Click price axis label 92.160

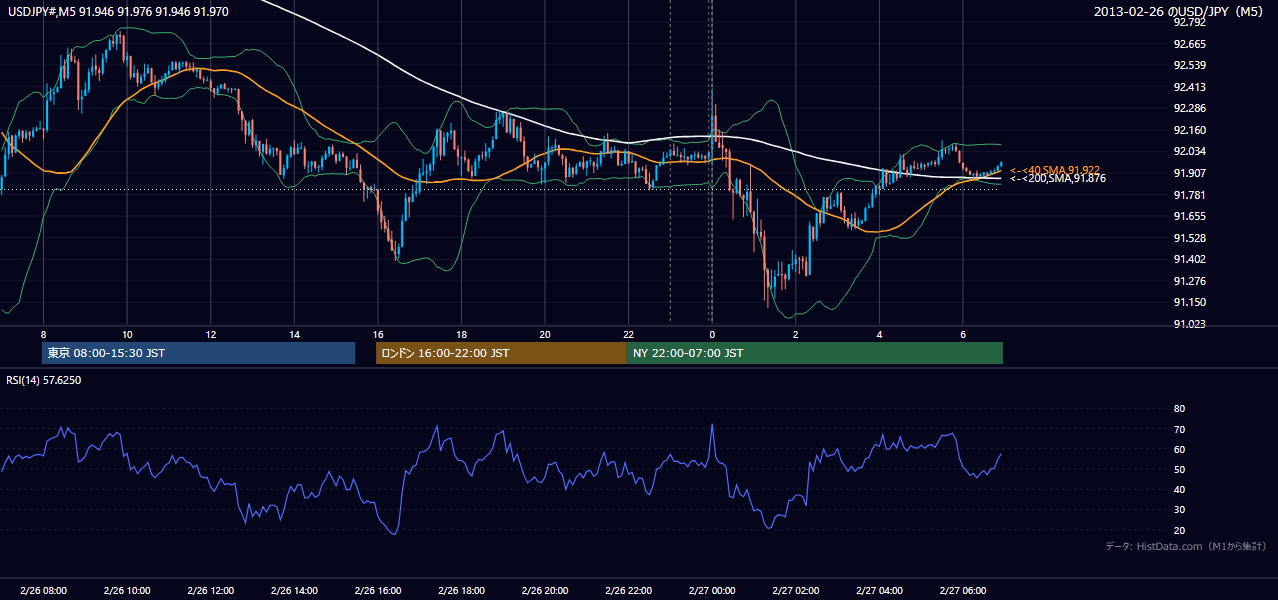click(1190, 130)
